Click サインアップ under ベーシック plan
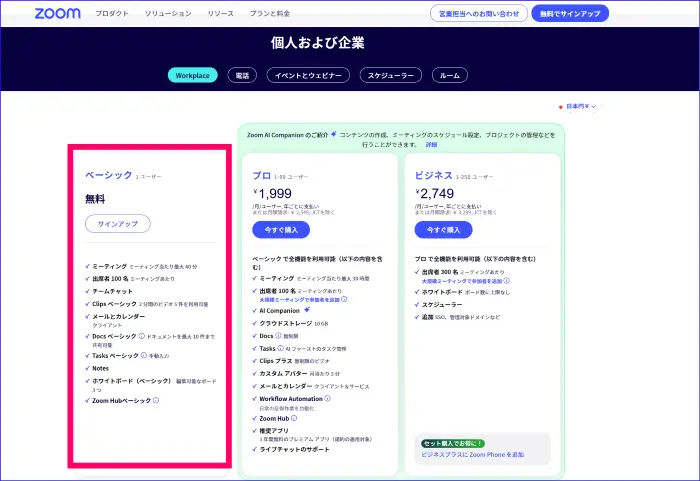The width and height of the screenshot is (700, 481). [118, 223]
